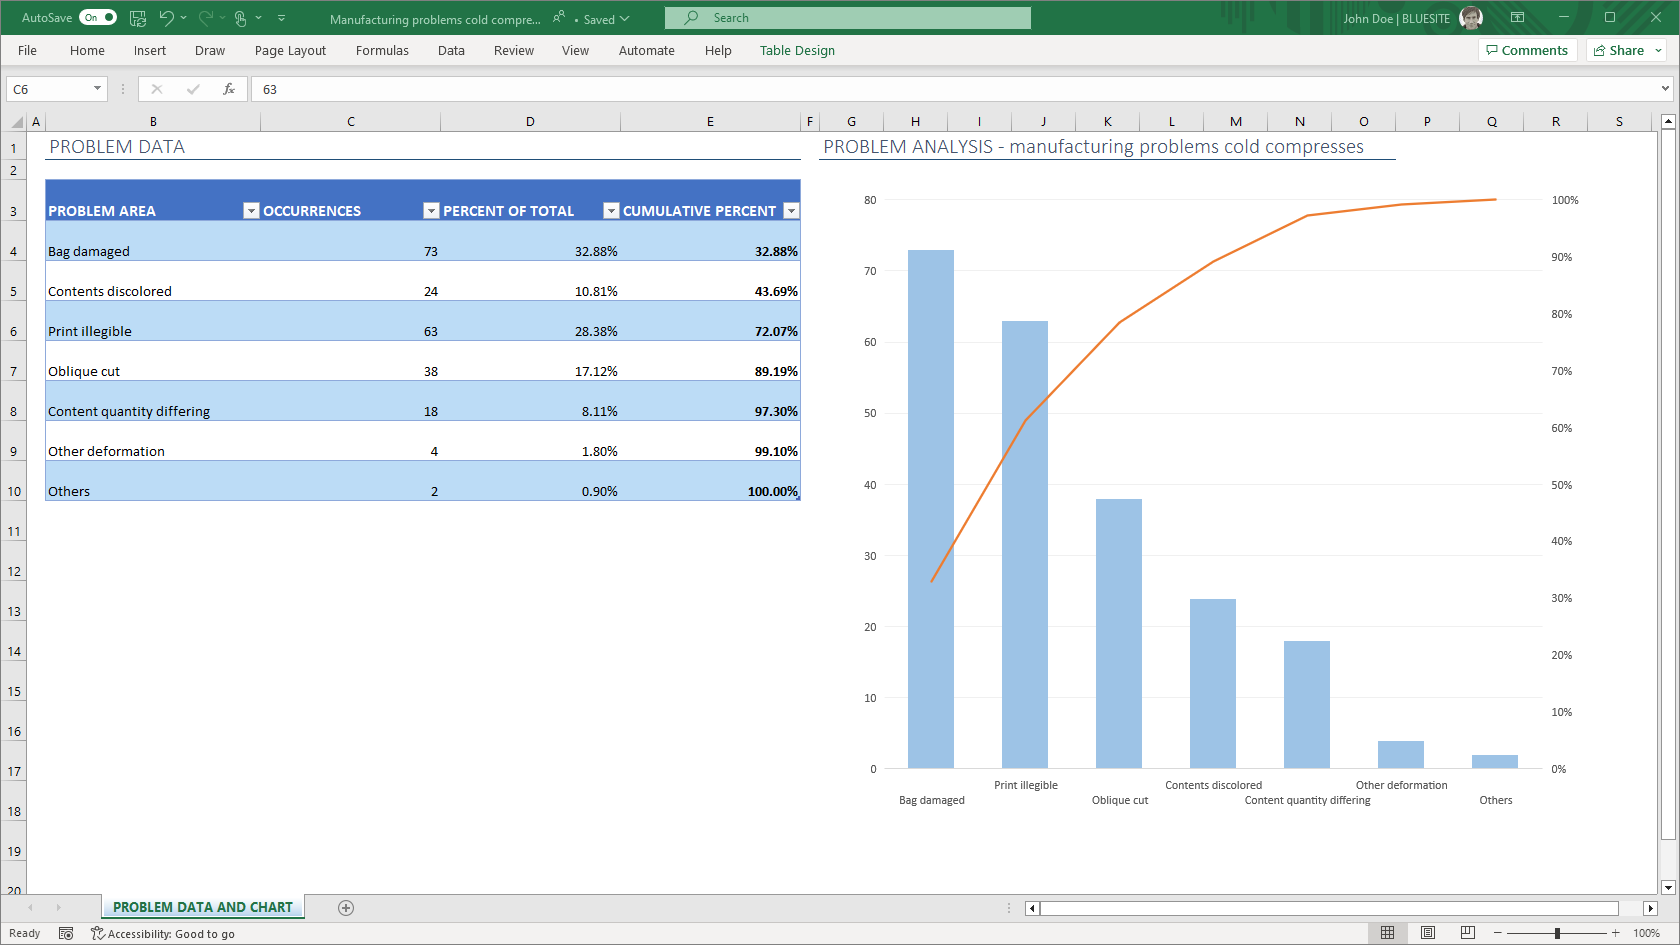Click the Select All corner triangle

click(17, 122)
